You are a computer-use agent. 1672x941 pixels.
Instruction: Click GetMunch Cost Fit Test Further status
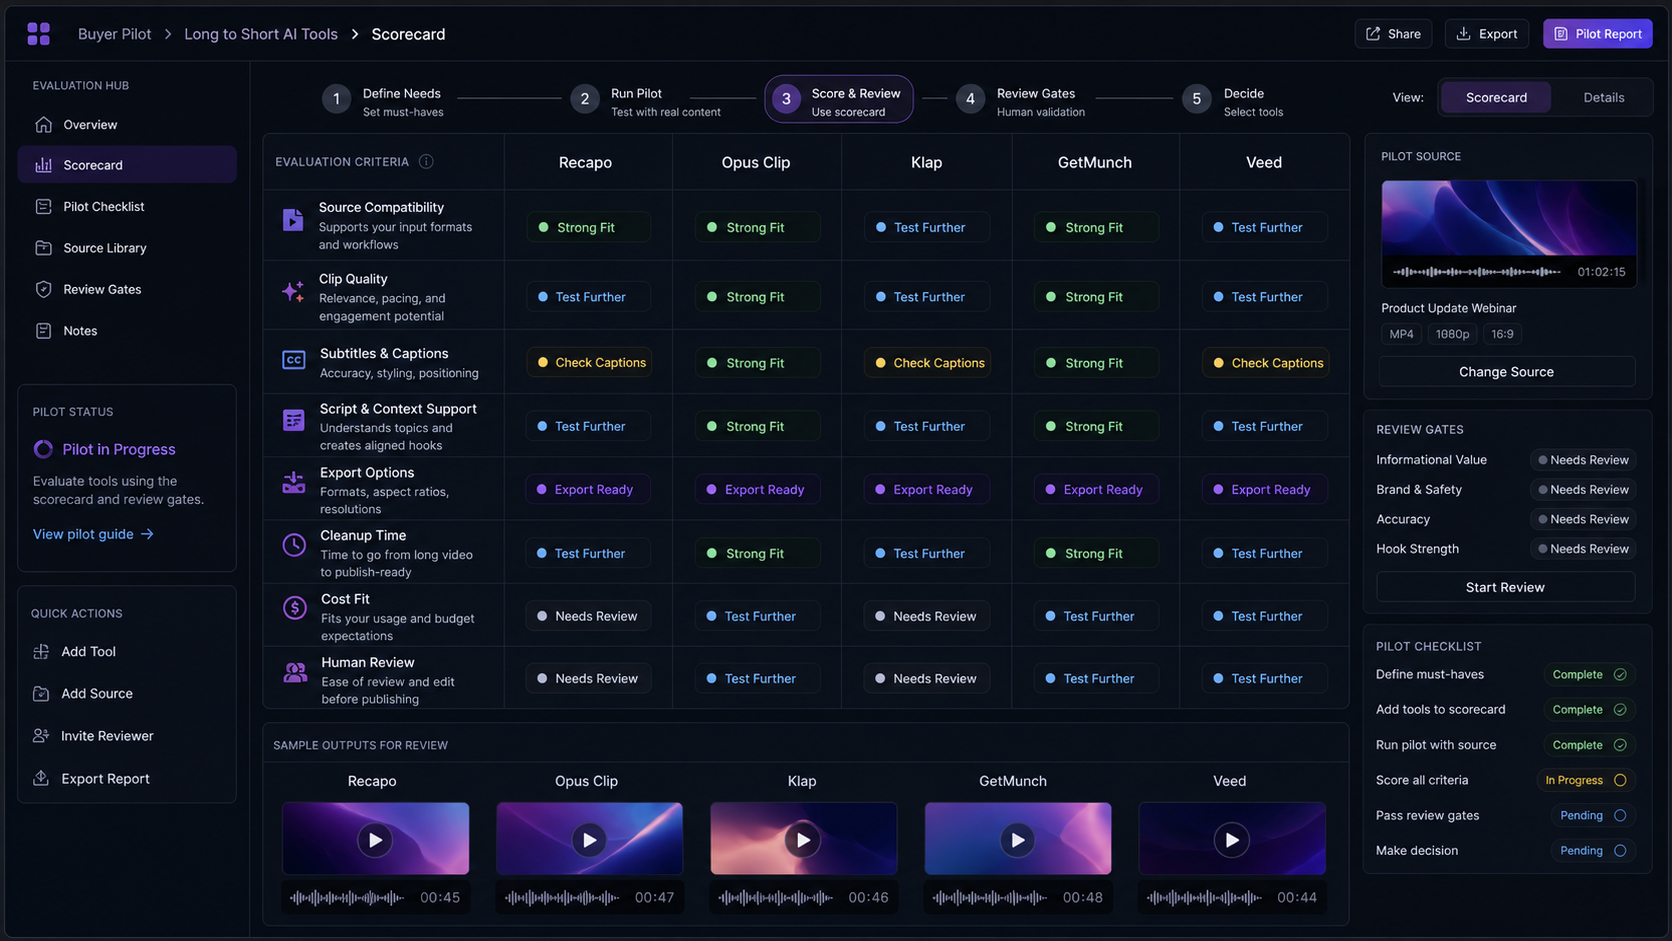point(1095,617)
